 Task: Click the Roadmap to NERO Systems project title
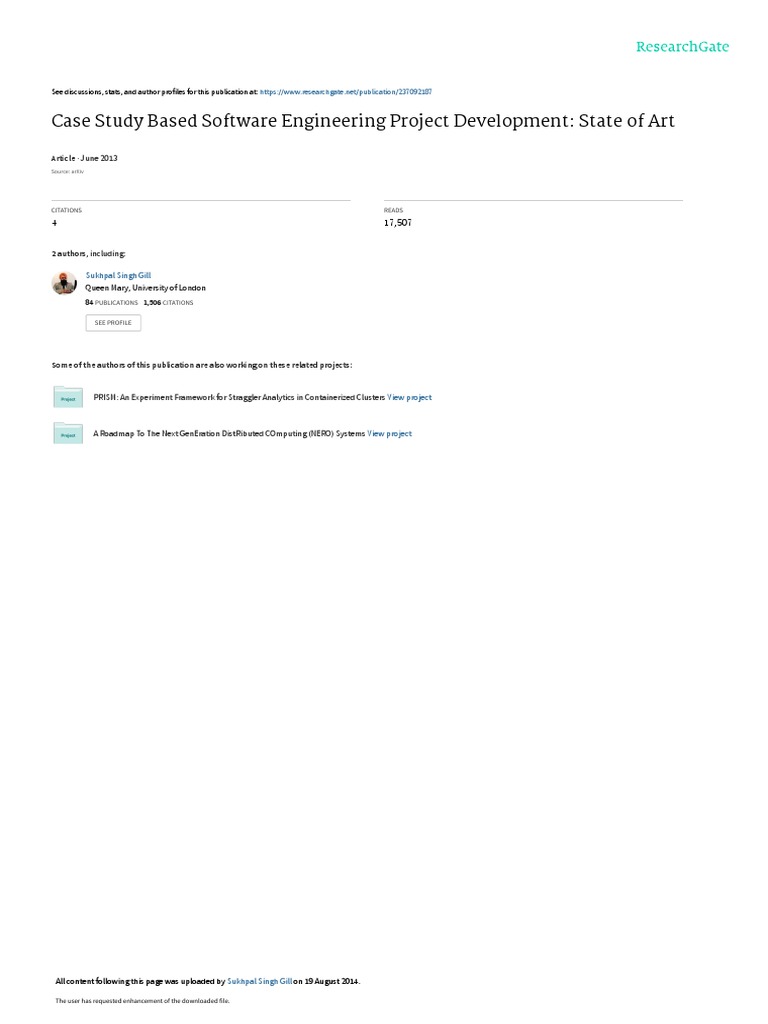229,434
